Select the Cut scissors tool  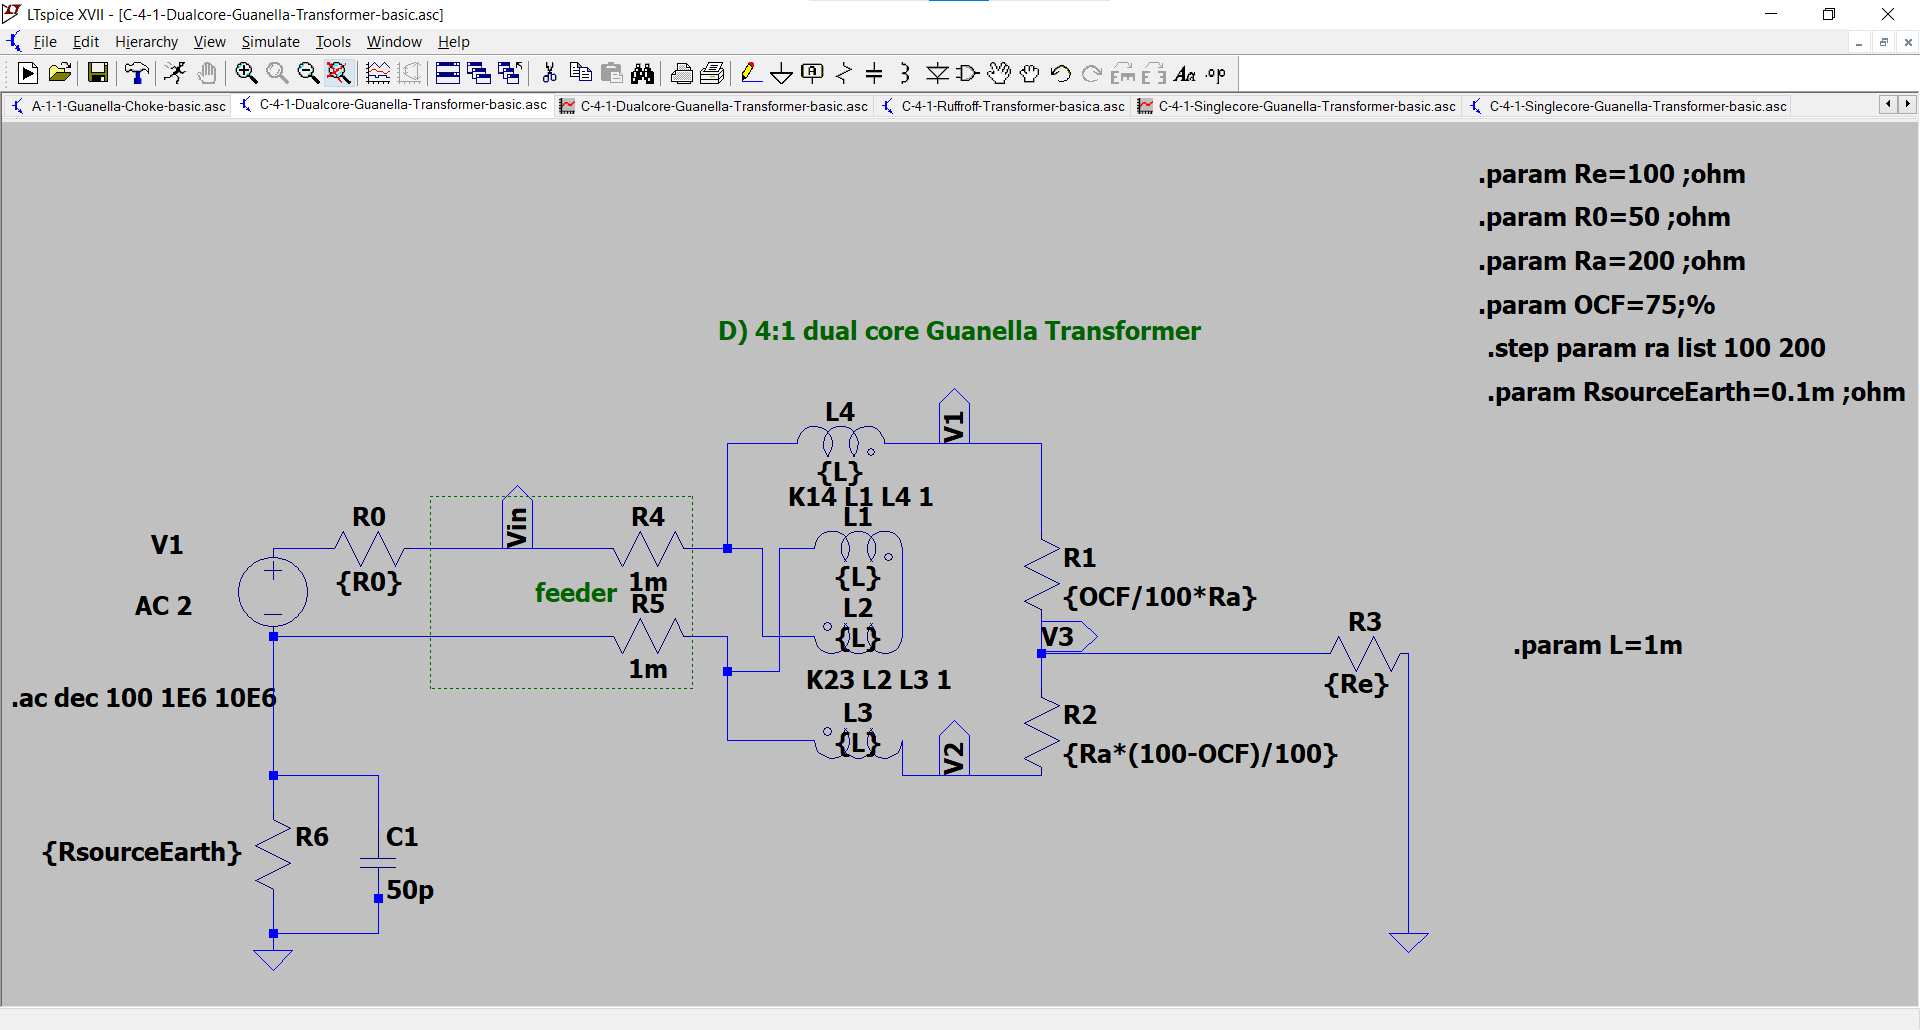549,73
